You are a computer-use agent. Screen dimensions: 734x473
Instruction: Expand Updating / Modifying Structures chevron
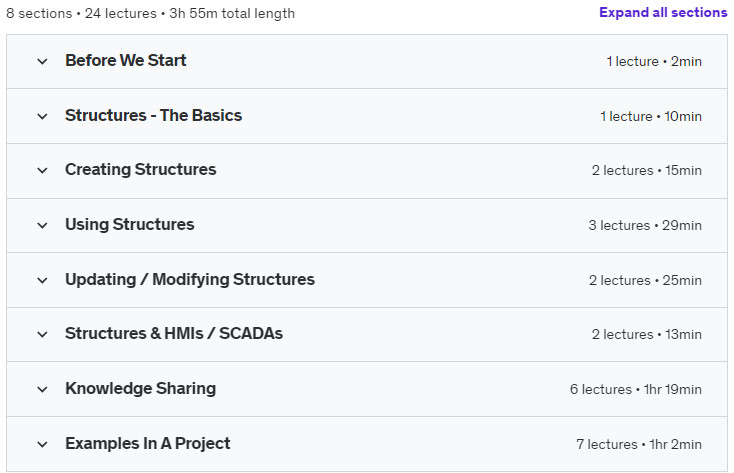pos(42,280)
